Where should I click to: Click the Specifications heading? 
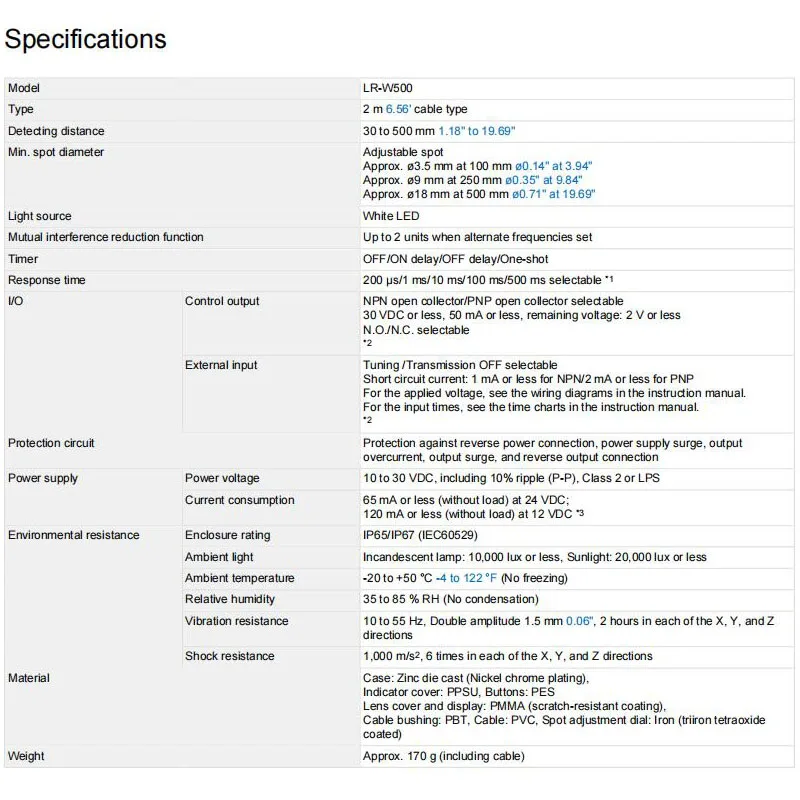pyautogui.click(x=85, y=39)
